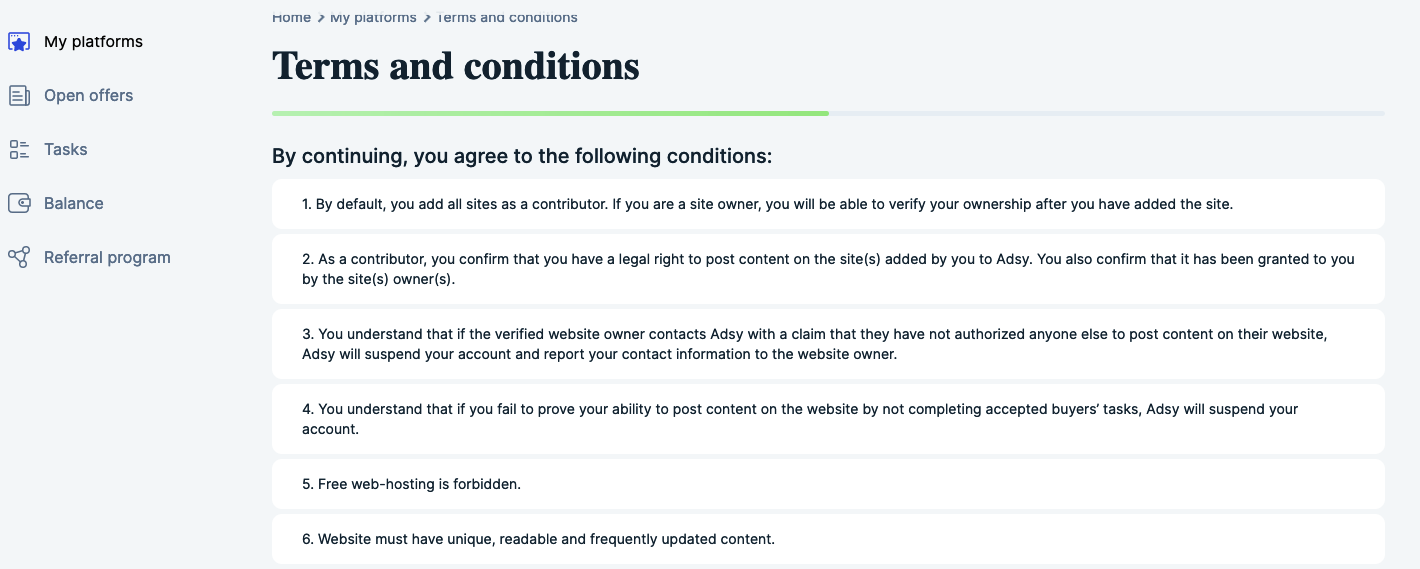Viewport: 1420px width, 569px height.
Task: Click the green step progress bar
Action: [550, 113]
